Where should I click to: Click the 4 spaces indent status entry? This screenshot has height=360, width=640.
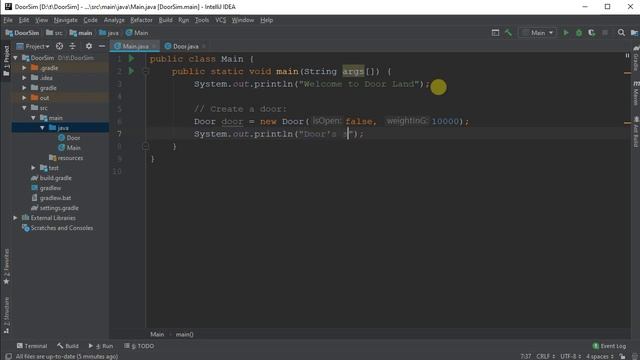[x=600, y=356]
